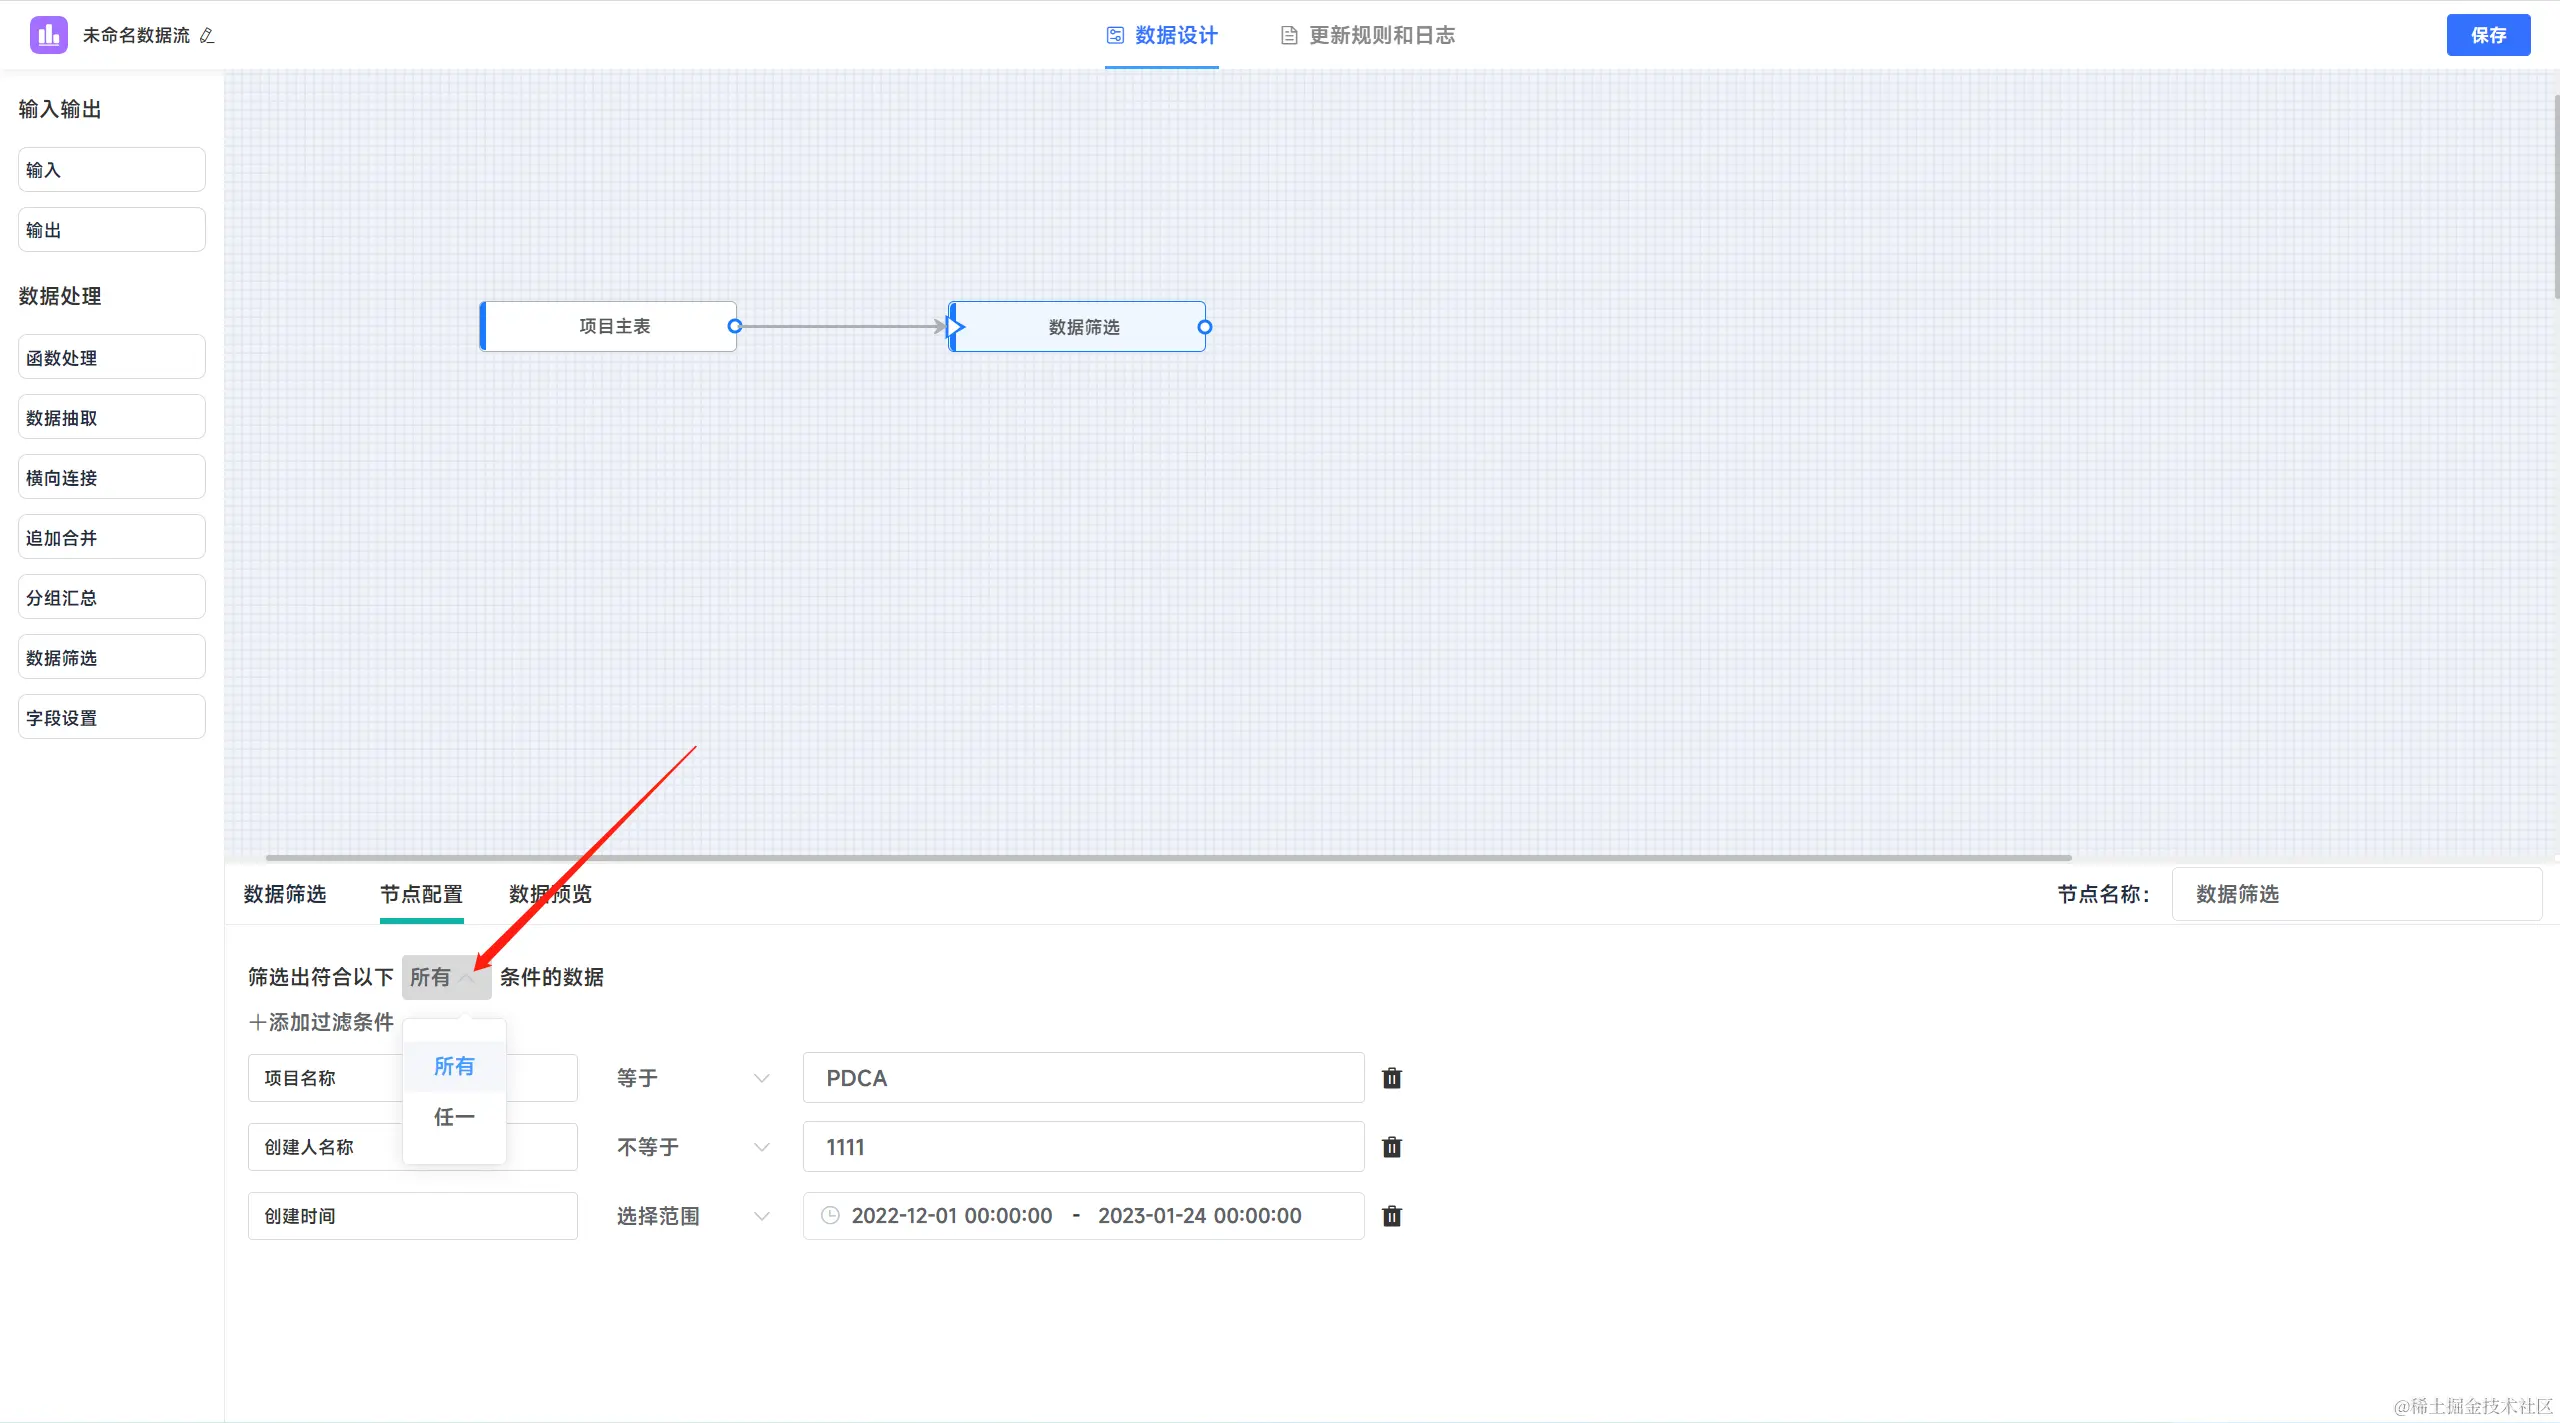Click the clock icon in date range
The height and width of the screenshot is (1423, 2560).
click(x=830, y=1216)
